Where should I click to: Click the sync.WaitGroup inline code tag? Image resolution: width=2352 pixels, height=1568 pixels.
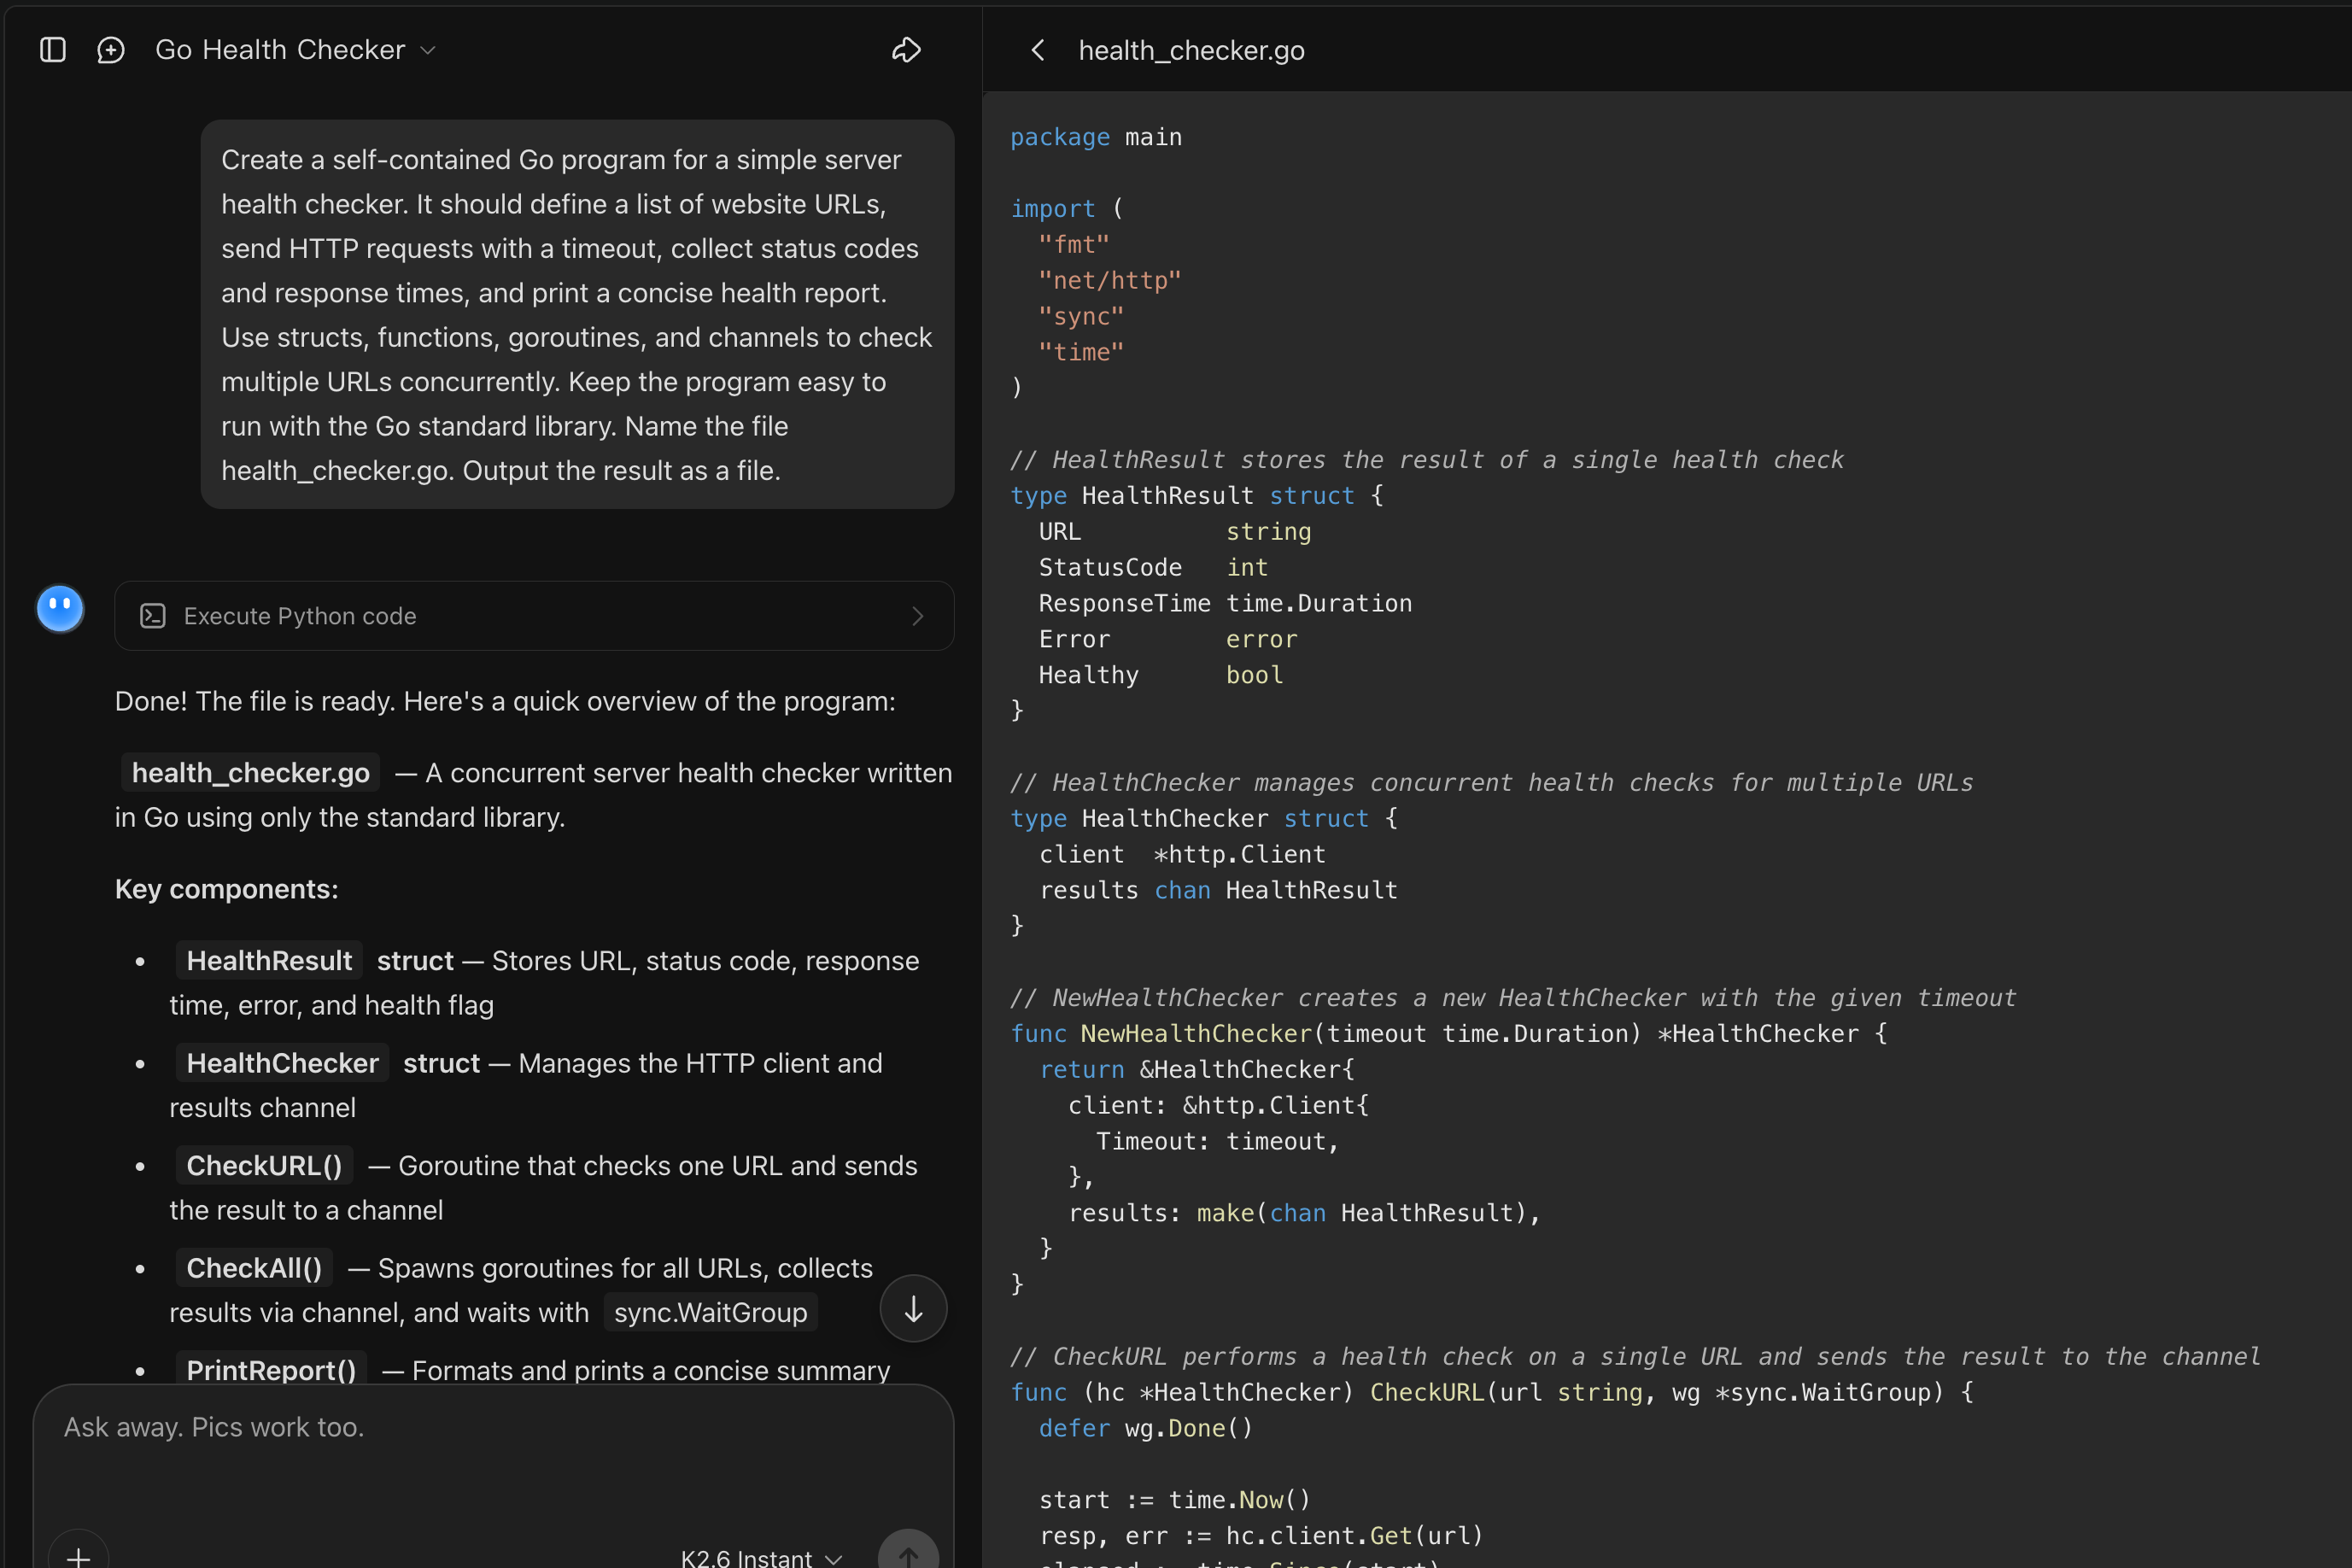tap(711, 1312)
